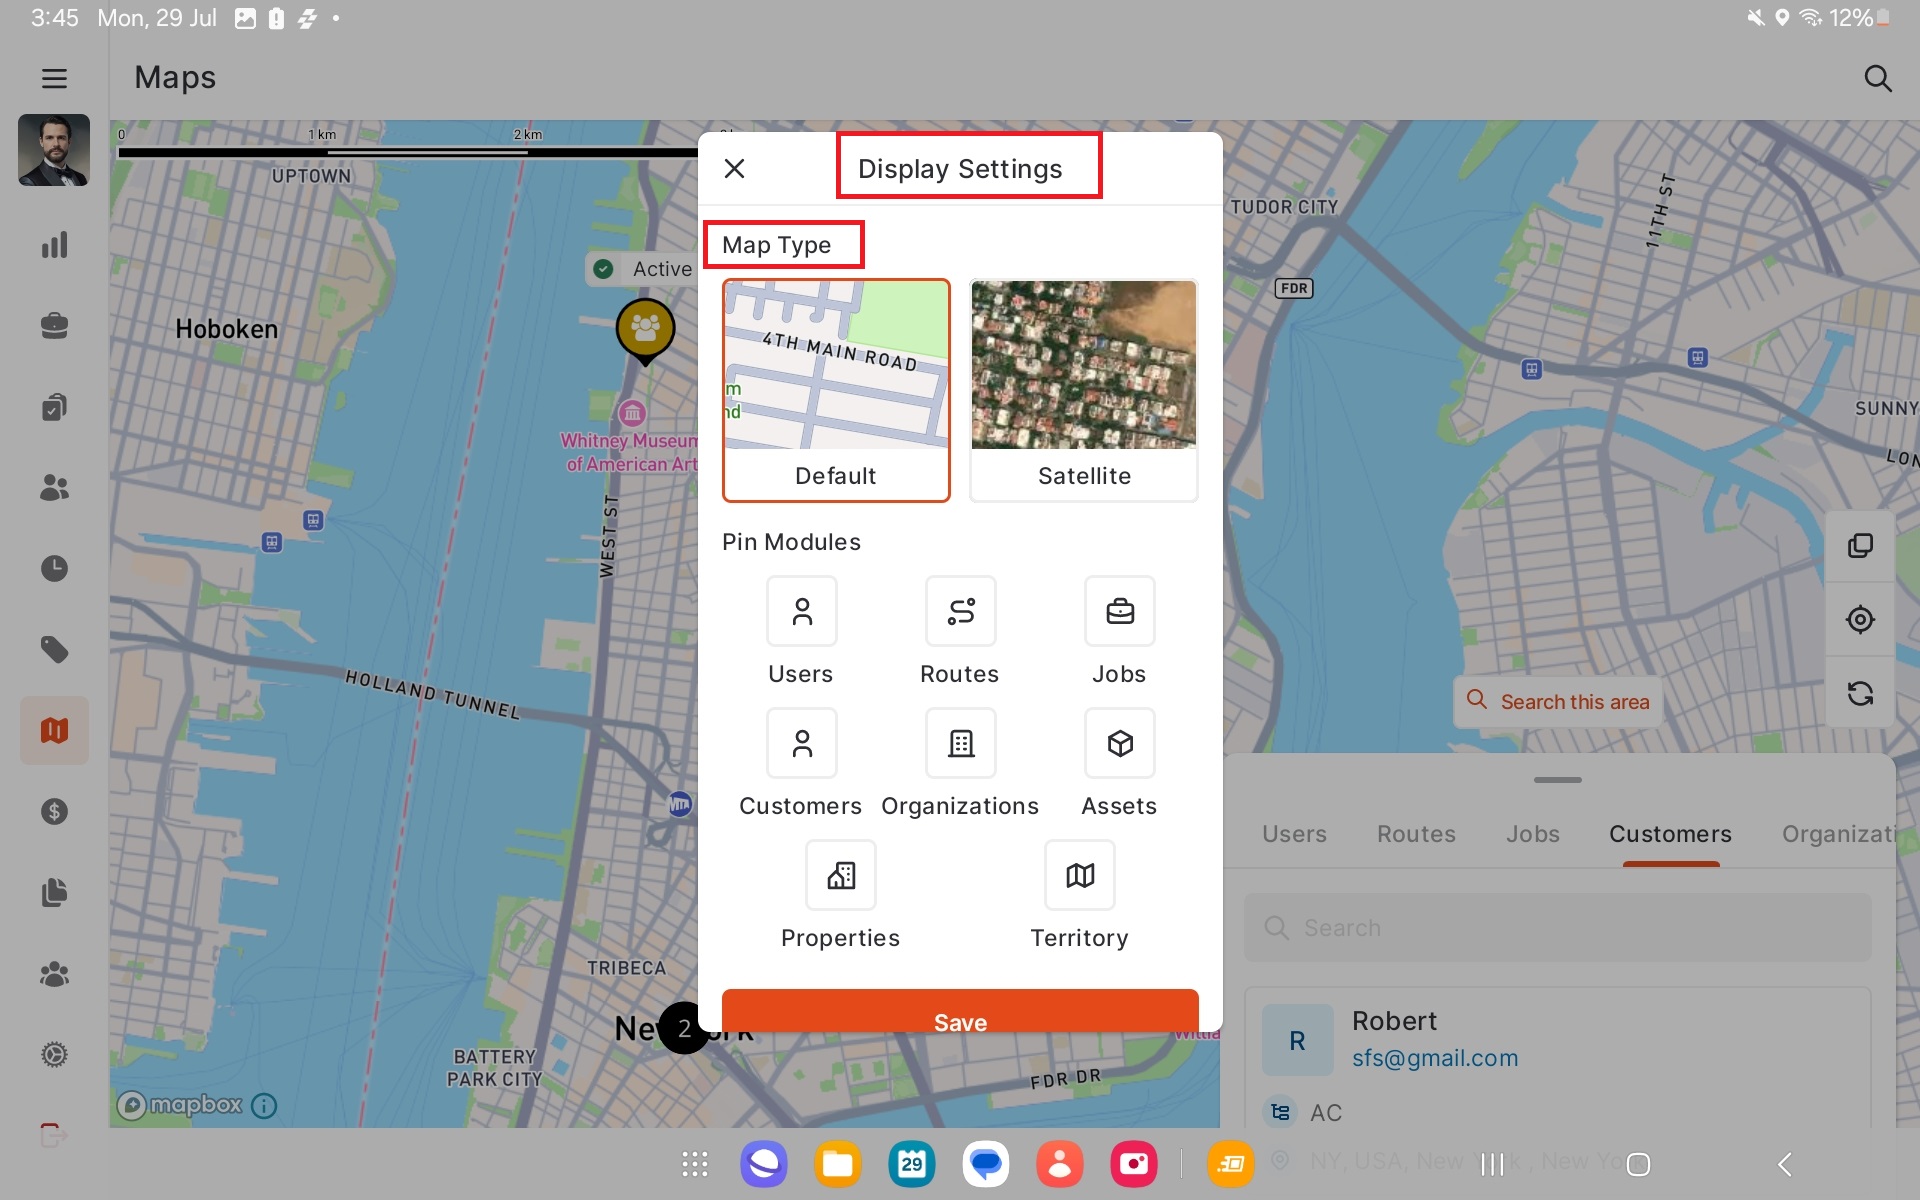Switch to the Routes tab
This screenshot has height=1200, width=1920.
point(1415,834)
